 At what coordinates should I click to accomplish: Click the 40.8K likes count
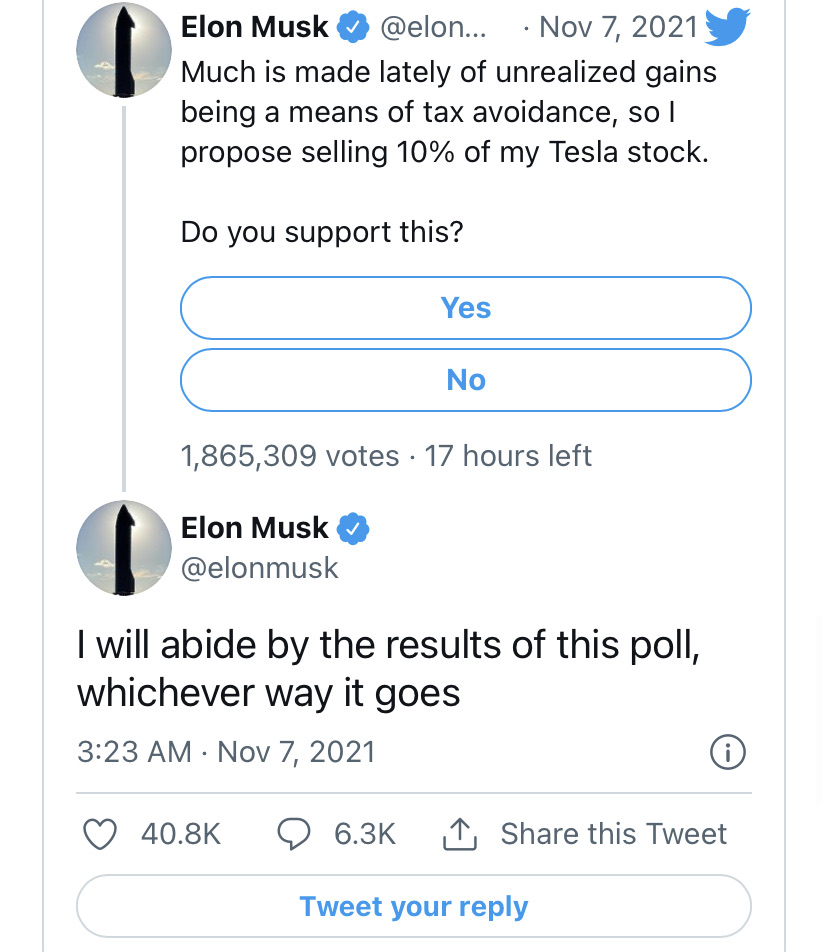(181, 833)
